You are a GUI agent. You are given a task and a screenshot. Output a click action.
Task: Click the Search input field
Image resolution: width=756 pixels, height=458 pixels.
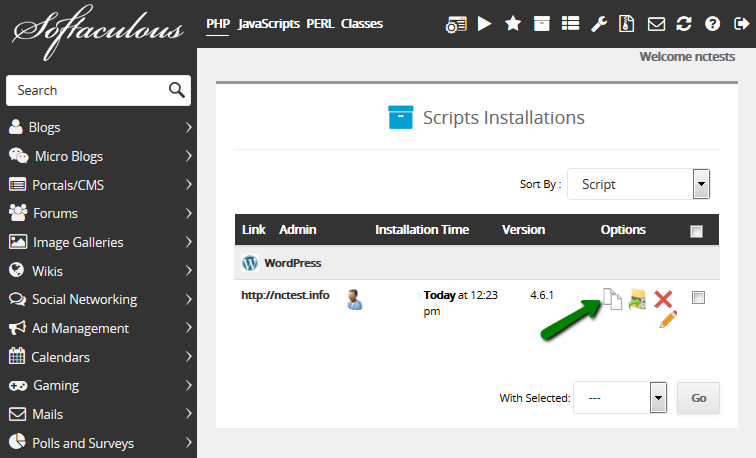click(x=88, y=90)
